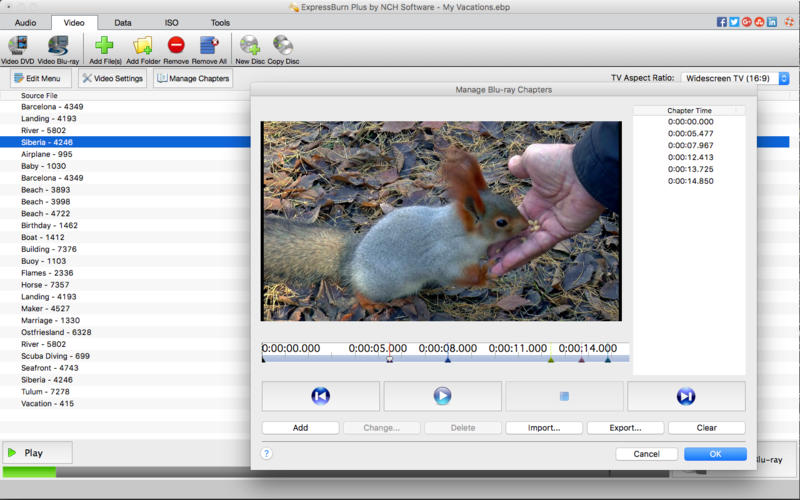Screen dimensions: 800x500
Task: Click the red Remove icon
Action: pos(176,45)
